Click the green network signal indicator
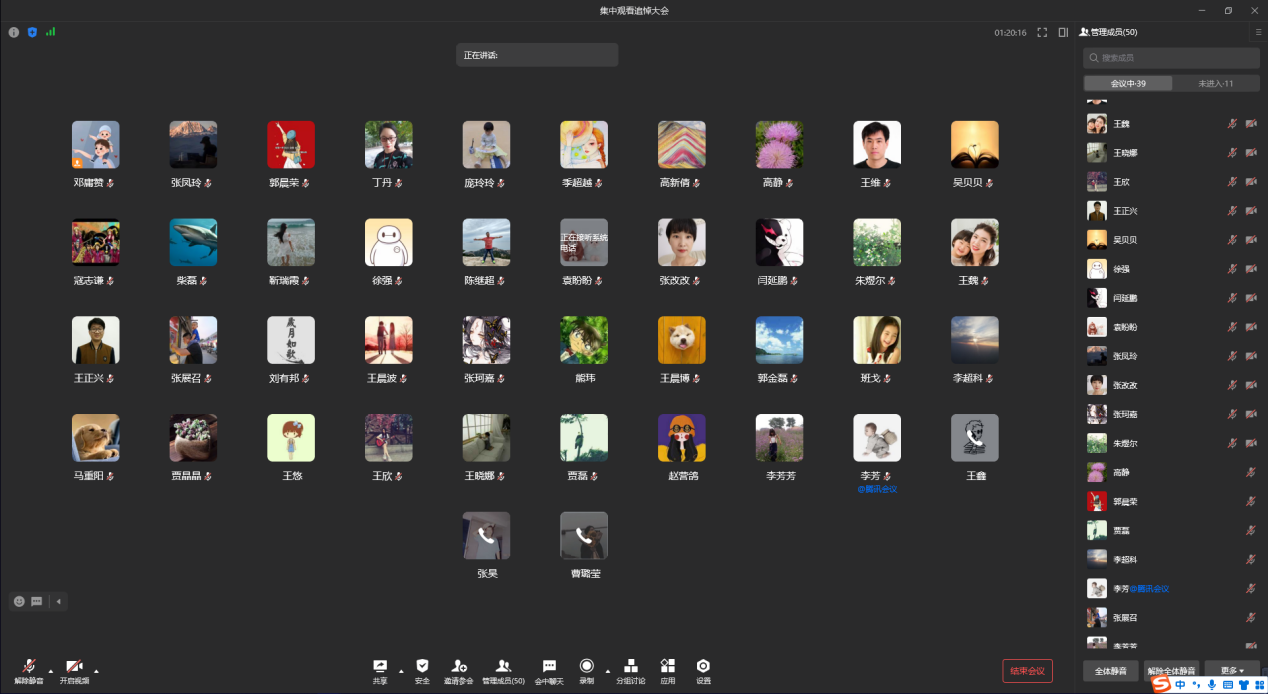Image resolution: width=1268 pixels, height=694 pixels. [50, 32]
